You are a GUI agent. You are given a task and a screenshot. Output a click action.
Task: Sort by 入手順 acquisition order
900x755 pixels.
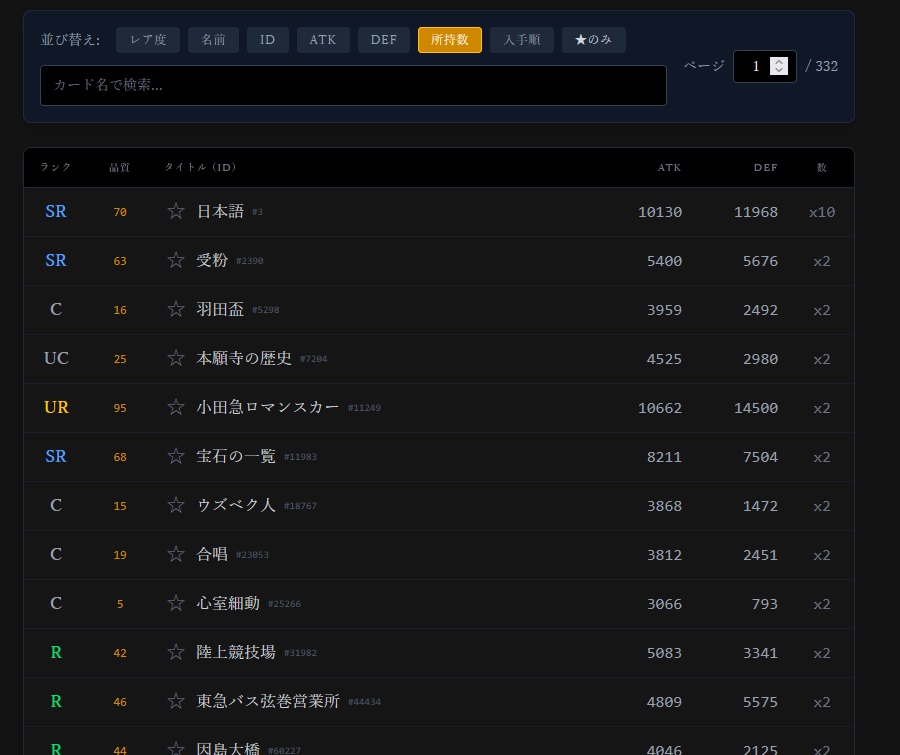click(x=522, y=40)
